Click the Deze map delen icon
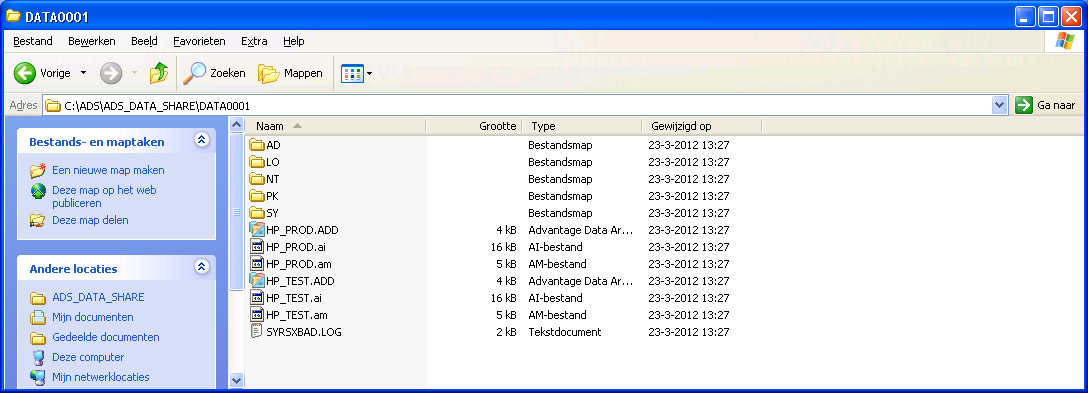 pyautogui.click(x=38, y=220)
